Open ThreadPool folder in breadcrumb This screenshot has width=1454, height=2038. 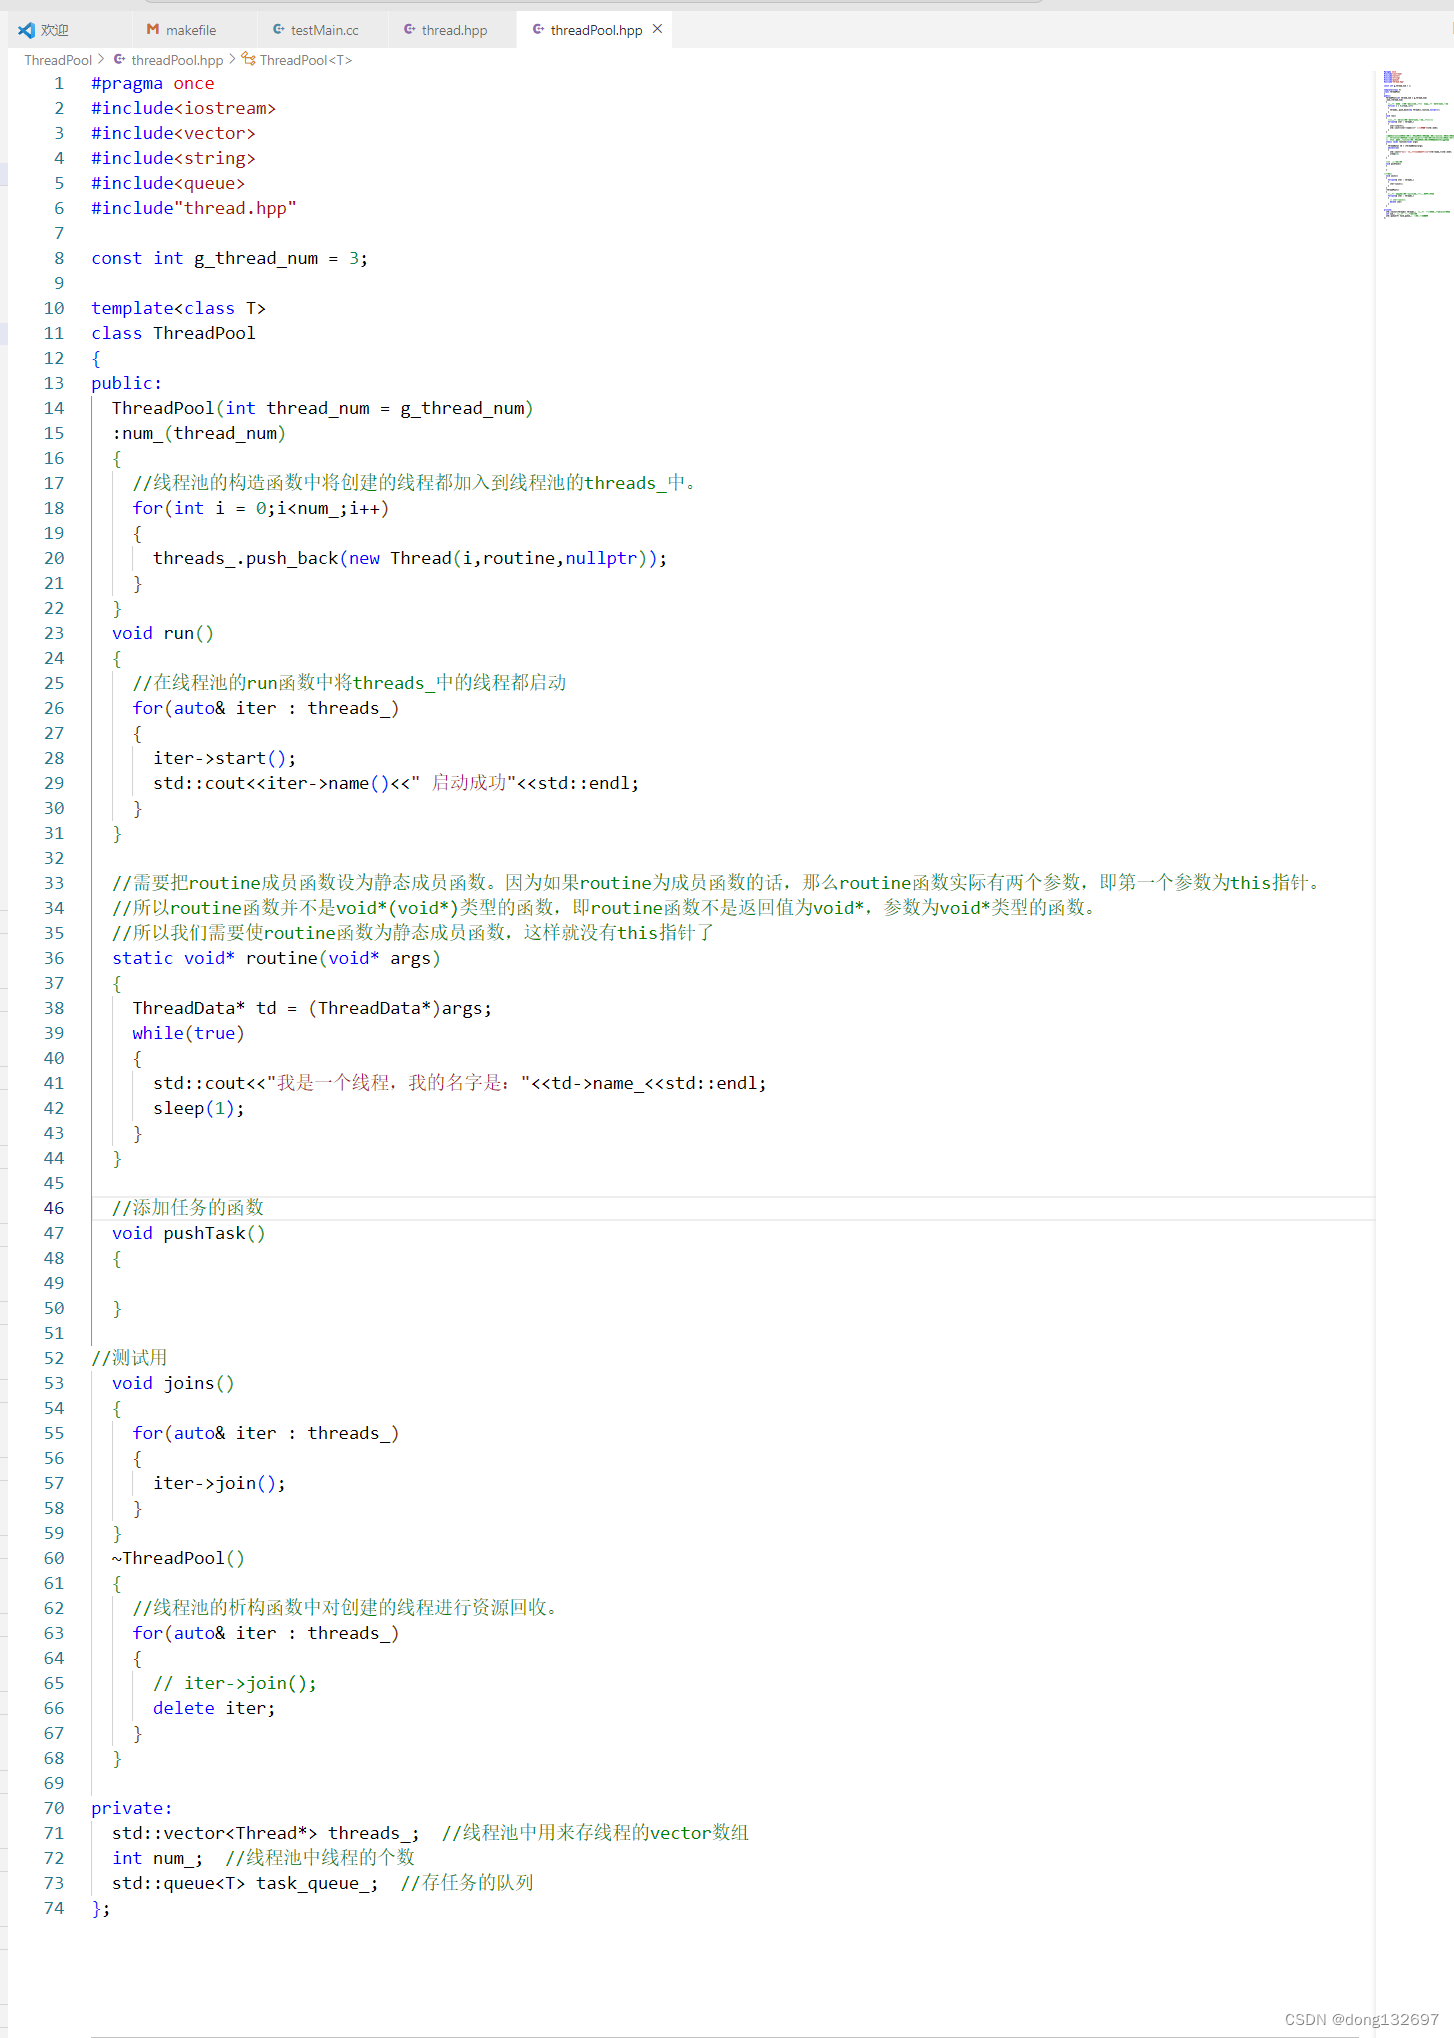(58, 60)
